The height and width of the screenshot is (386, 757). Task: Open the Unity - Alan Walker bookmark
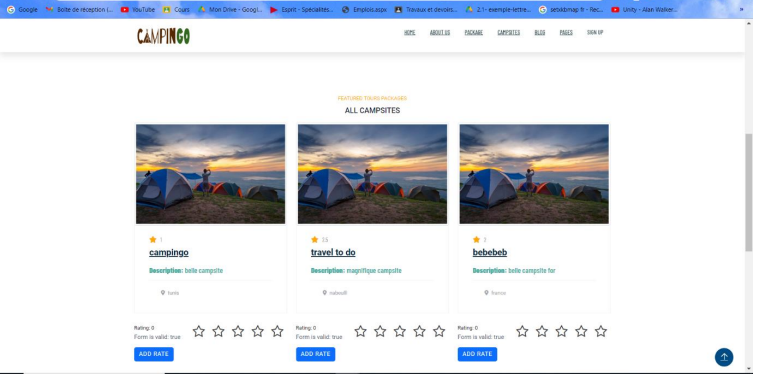tap(645, 9)
